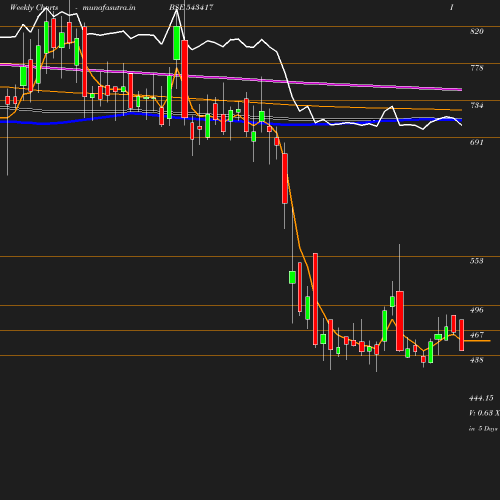Image resolution: width=500 pixels, height=500 pixels.
Task: Click the 820 price axis label
Action: pos(477,31)
